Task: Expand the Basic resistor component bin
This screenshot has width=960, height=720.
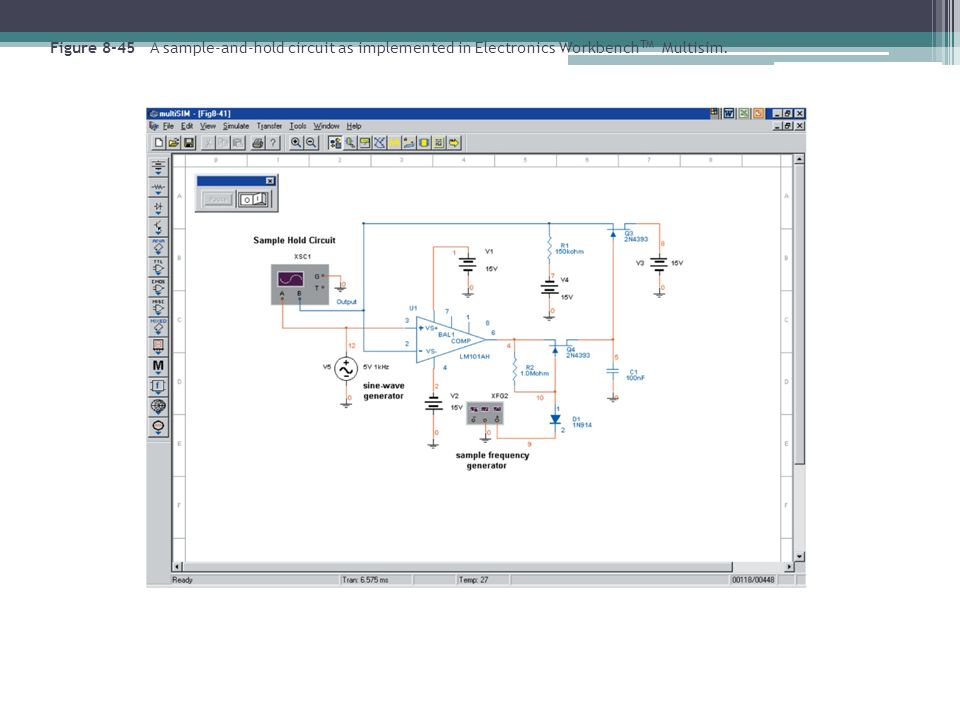Action: coord(158,187)
